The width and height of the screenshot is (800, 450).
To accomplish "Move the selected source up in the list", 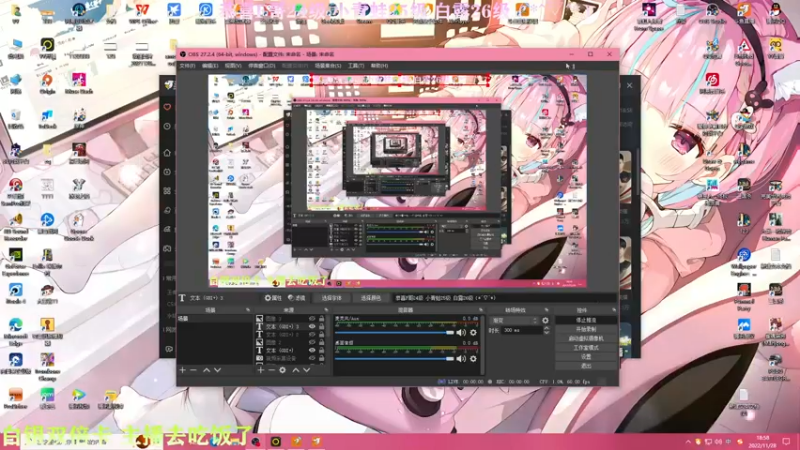I will pos(295,370).
